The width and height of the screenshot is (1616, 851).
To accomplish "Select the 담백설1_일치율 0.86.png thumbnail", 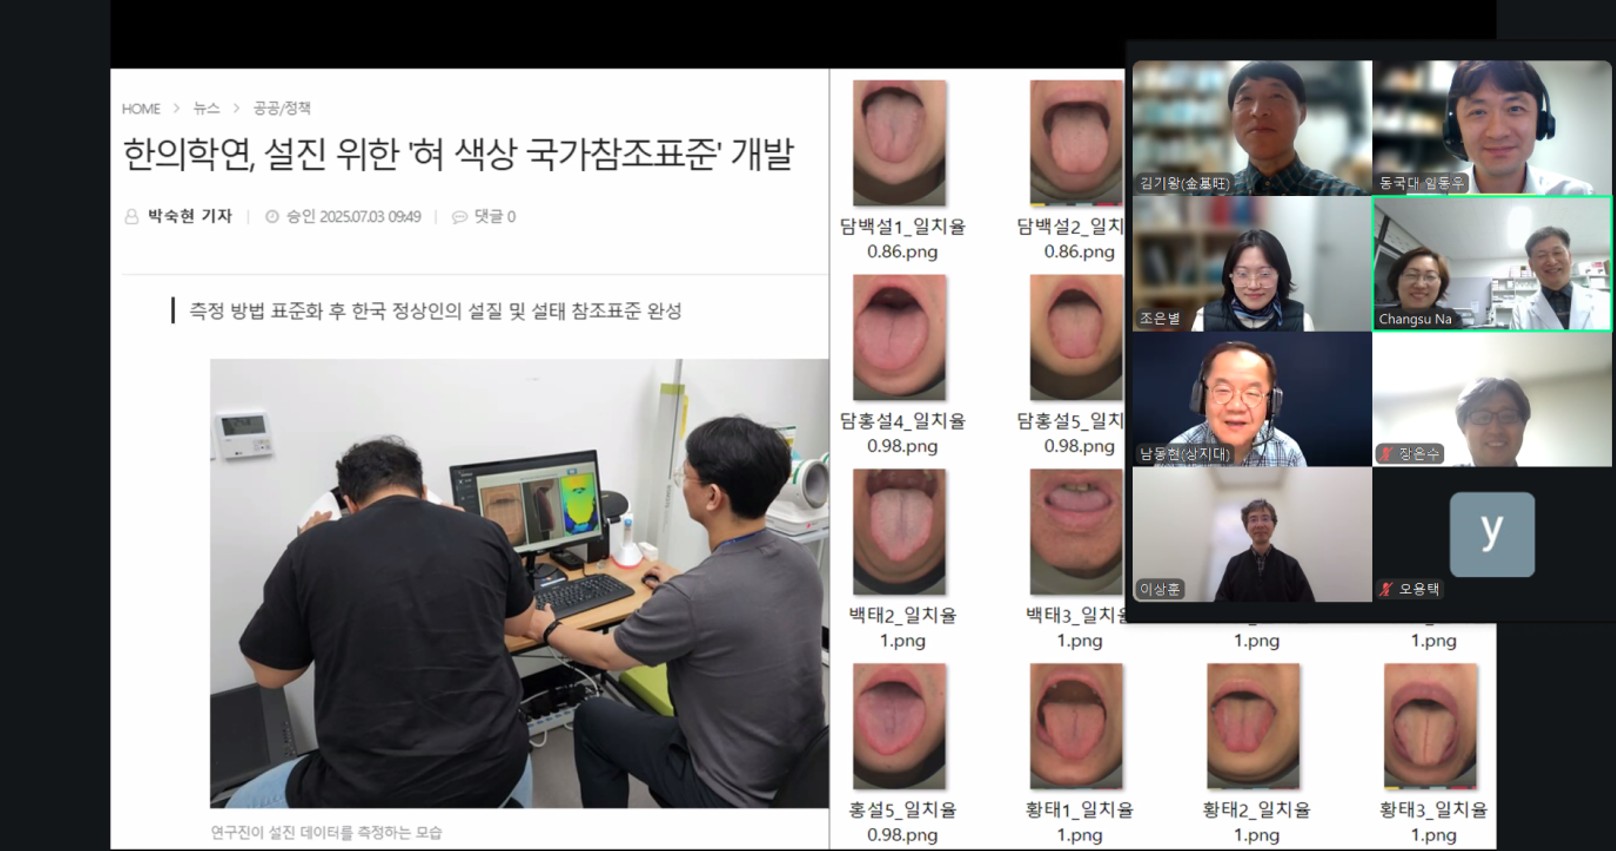I will tap(900, 143).
